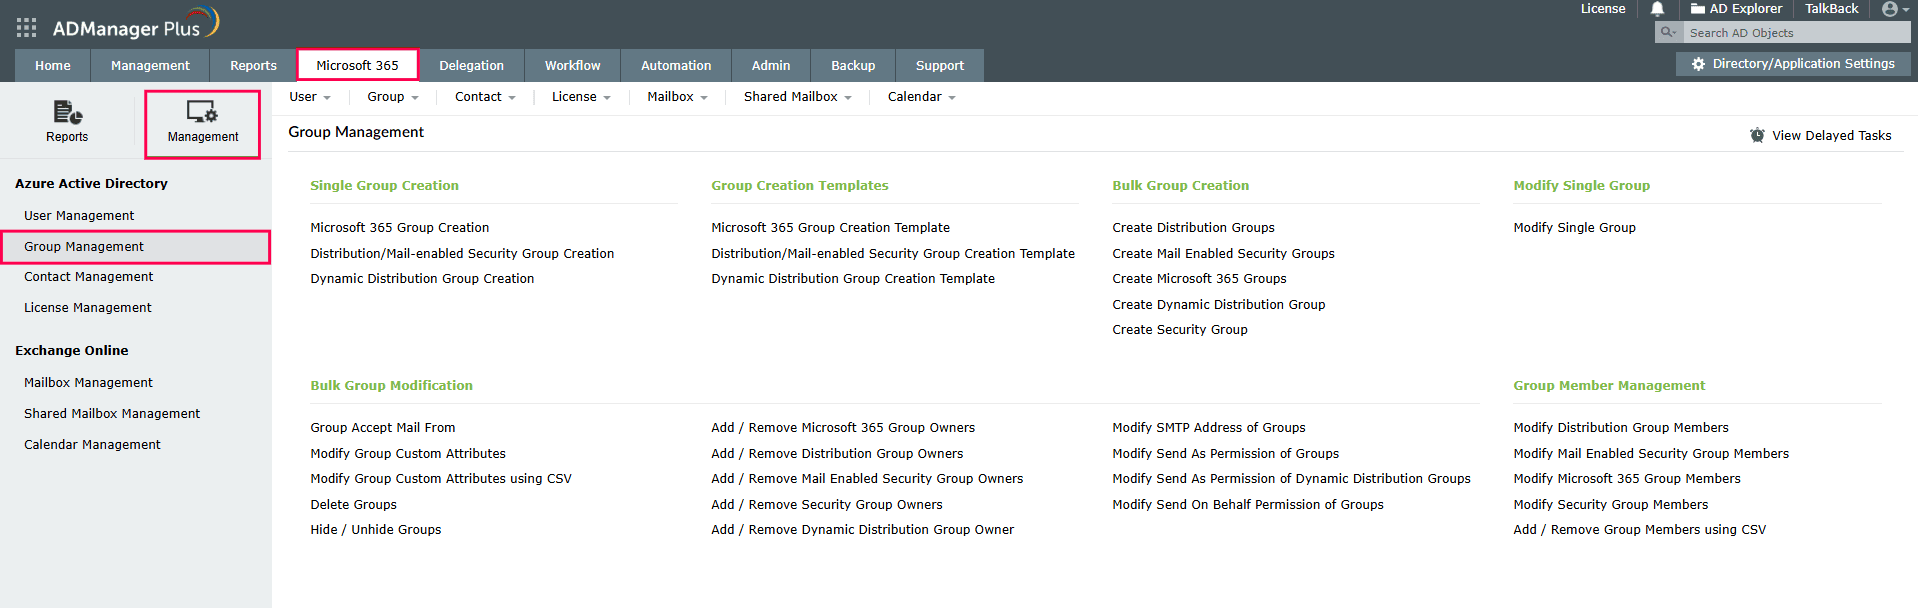Click the ADManager Plus logo

[x=135, y=25]
